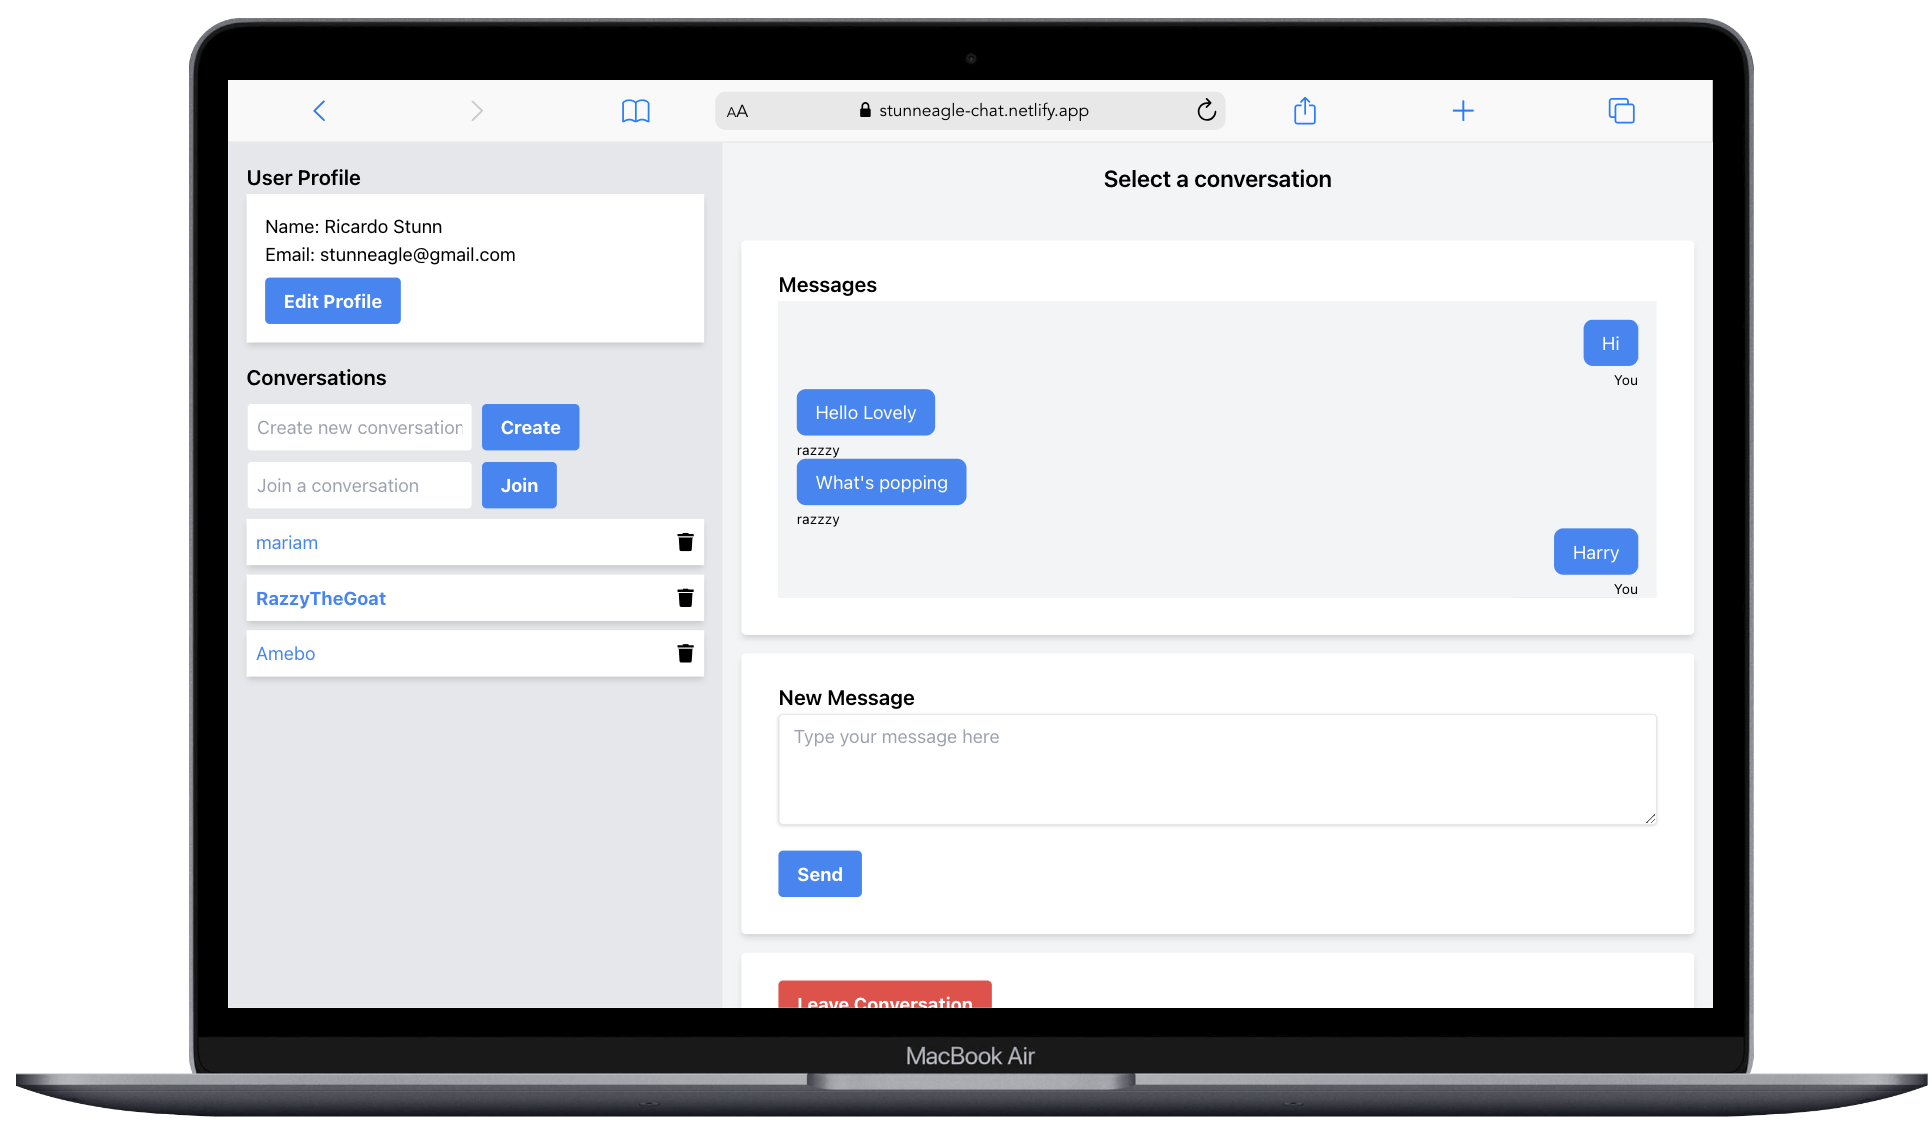Click the share icon in Safari toolbar
1932x1122 pixels.
click(x=1304, y=110)
